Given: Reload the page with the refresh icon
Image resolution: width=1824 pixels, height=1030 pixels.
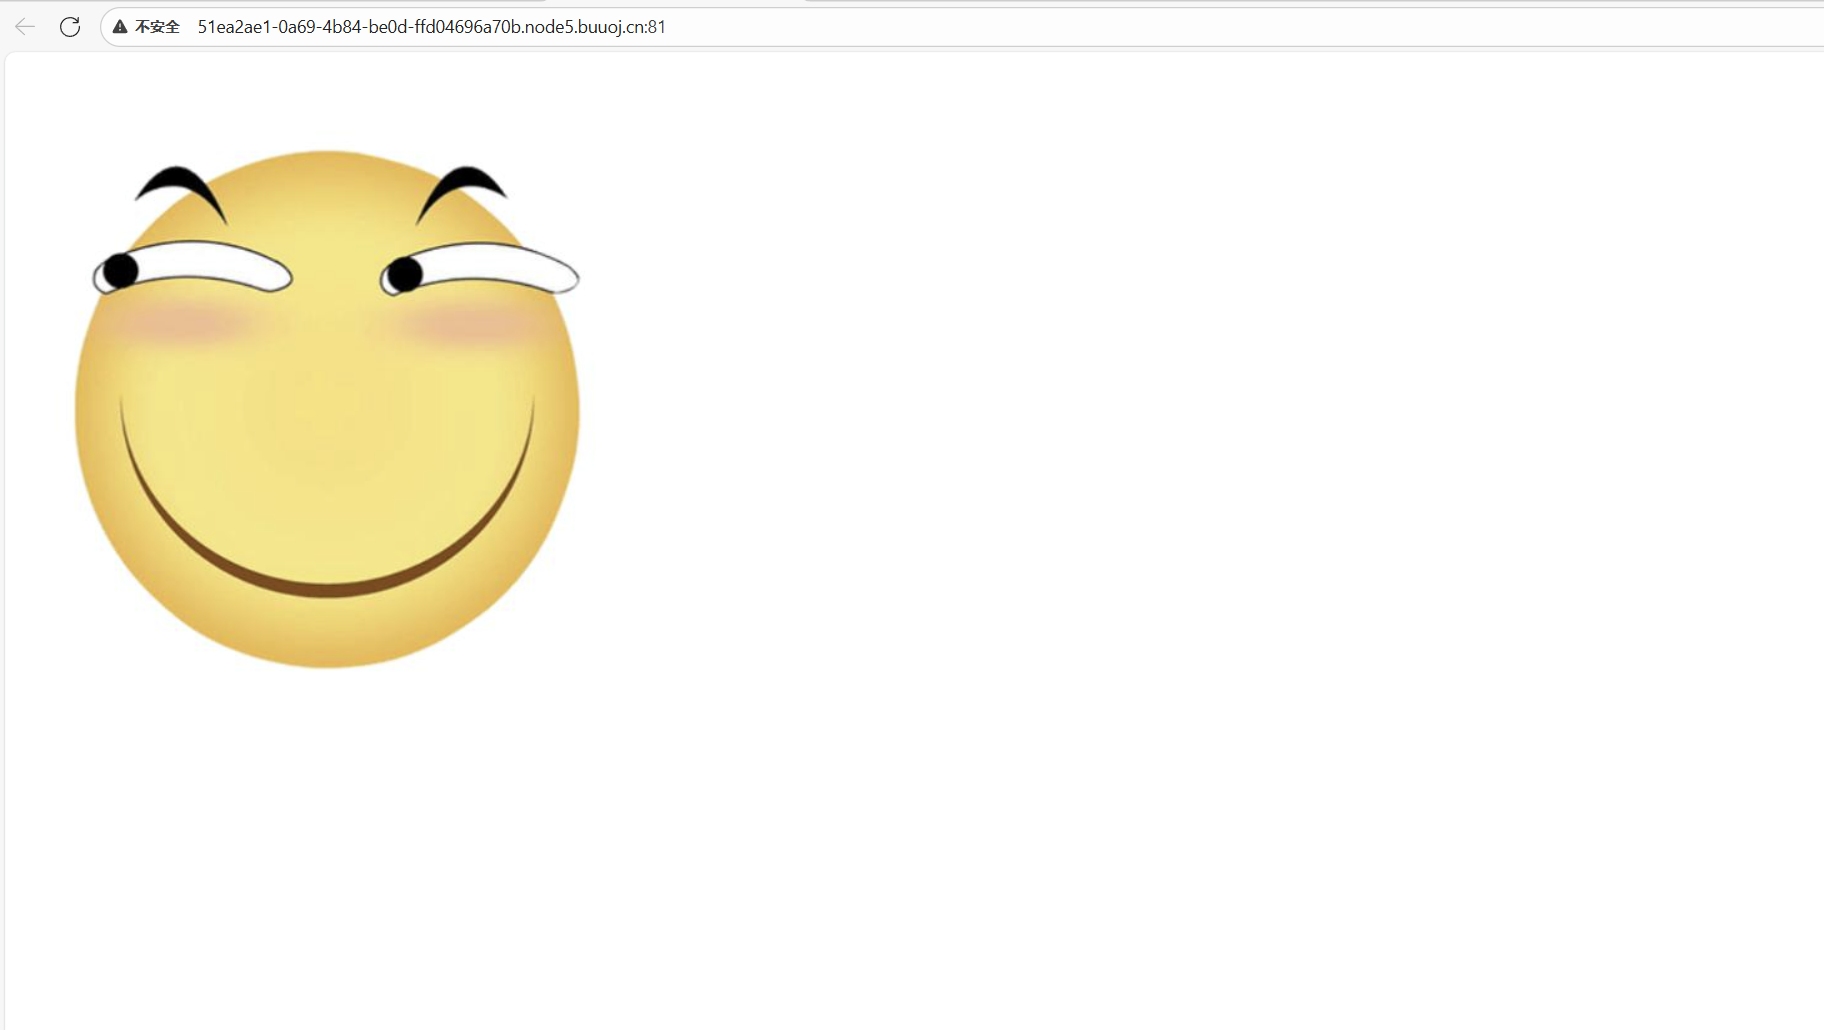Looking at the screenshot, I should [x=70, y=27].
